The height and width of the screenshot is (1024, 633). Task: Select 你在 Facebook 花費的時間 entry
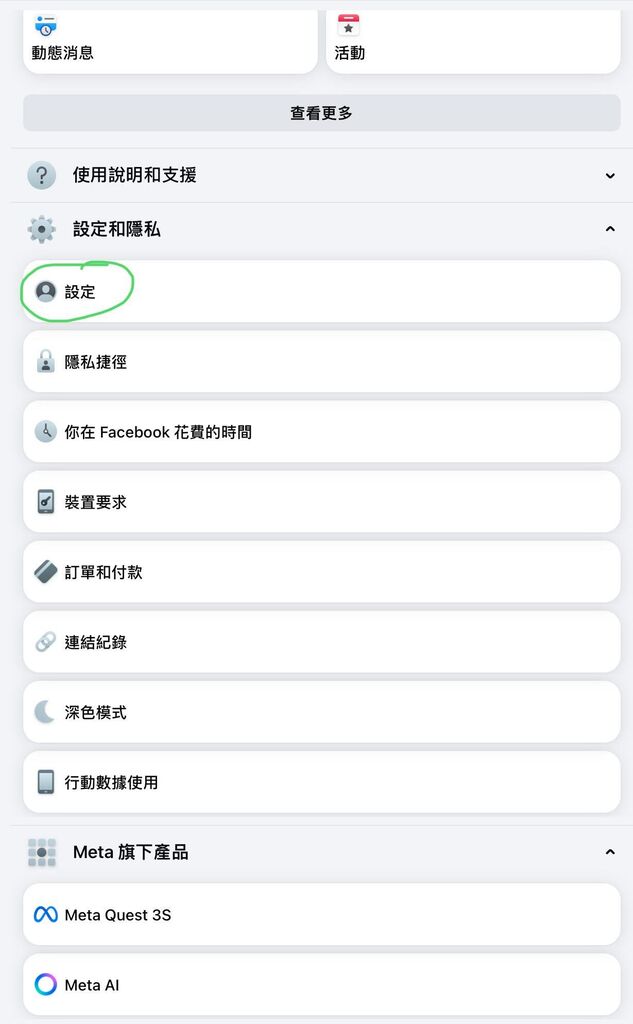pyautogui.click(x=322, y=431)
